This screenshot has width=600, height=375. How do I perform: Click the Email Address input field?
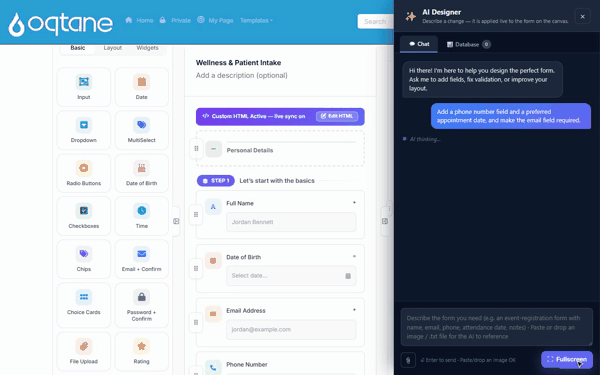(x=291, y=329)
